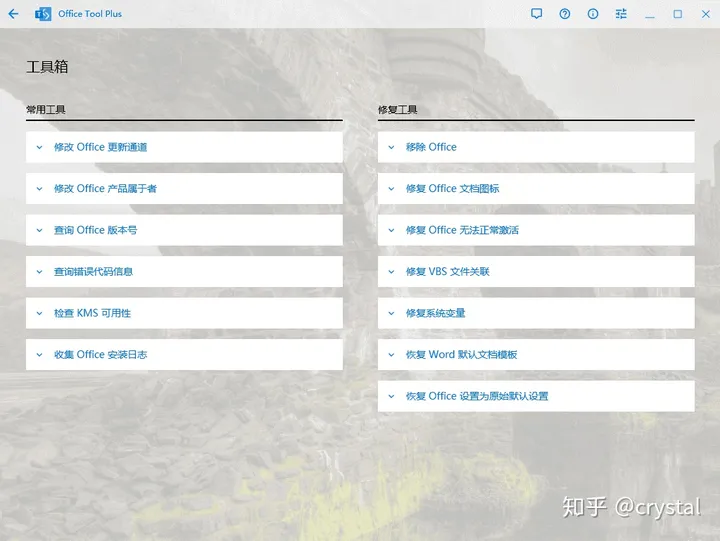
Task: Expand chevron for 查询 Office 版本号
Action: (39, 230)
